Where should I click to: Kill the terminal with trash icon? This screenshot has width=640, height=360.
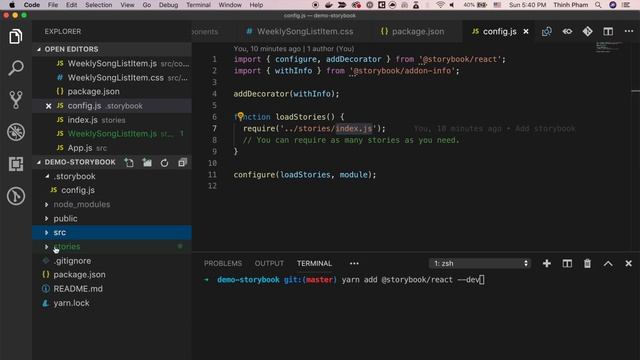click(587, 264)
